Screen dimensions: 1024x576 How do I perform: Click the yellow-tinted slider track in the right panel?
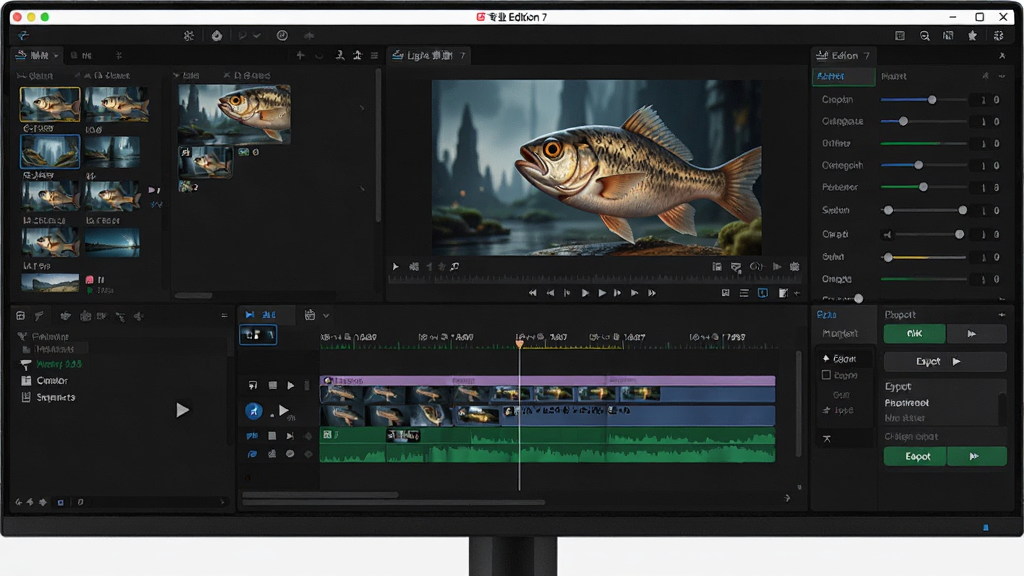[x=923, y=257]
